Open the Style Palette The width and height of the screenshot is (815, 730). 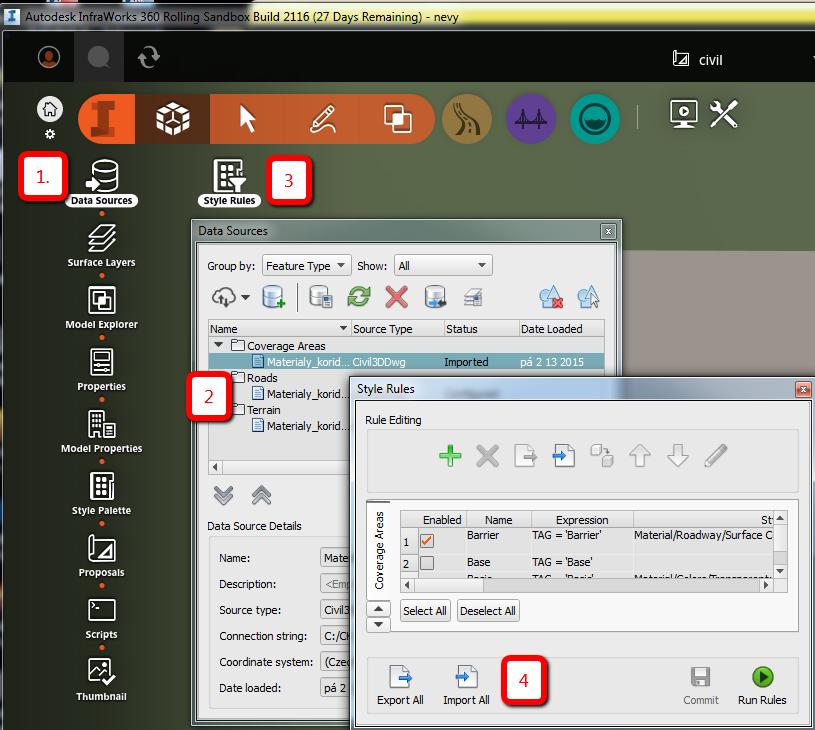coord(101,494)
